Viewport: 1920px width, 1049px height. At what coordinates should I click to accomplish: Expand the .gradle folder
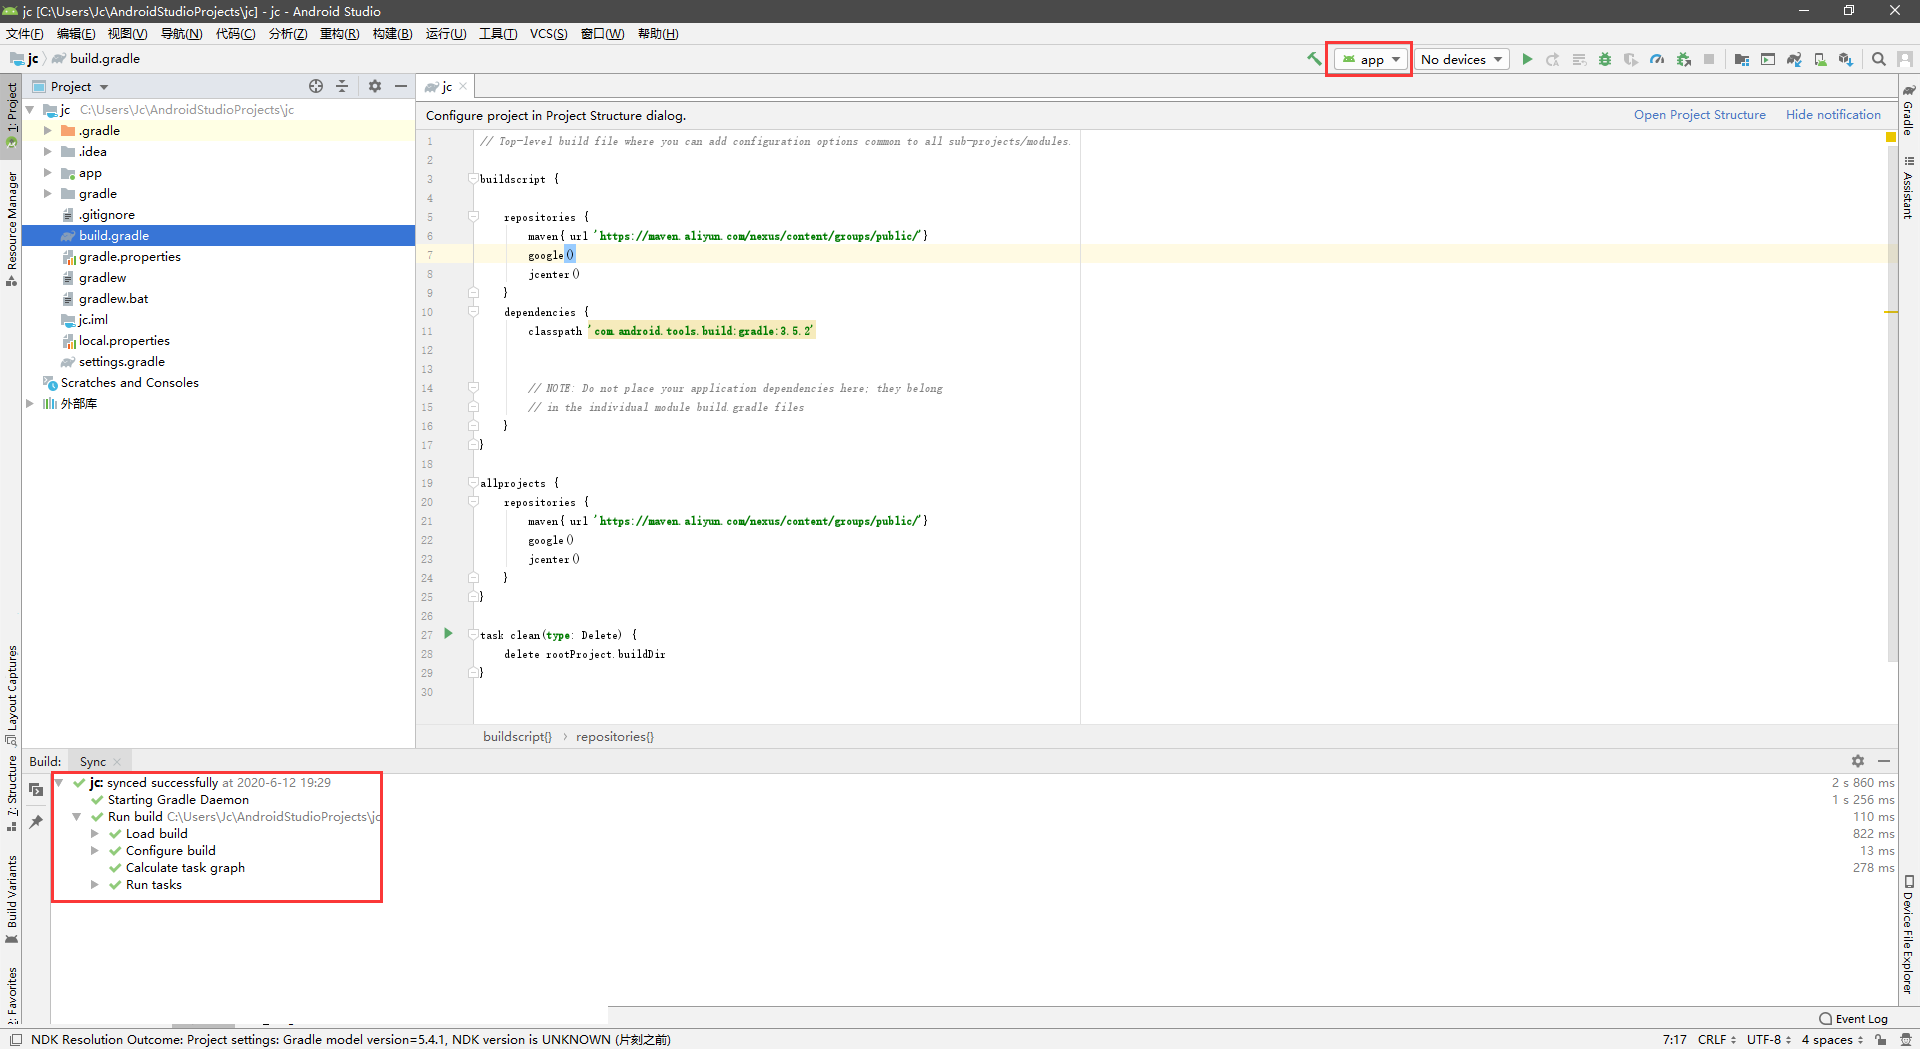click(47, 131)
